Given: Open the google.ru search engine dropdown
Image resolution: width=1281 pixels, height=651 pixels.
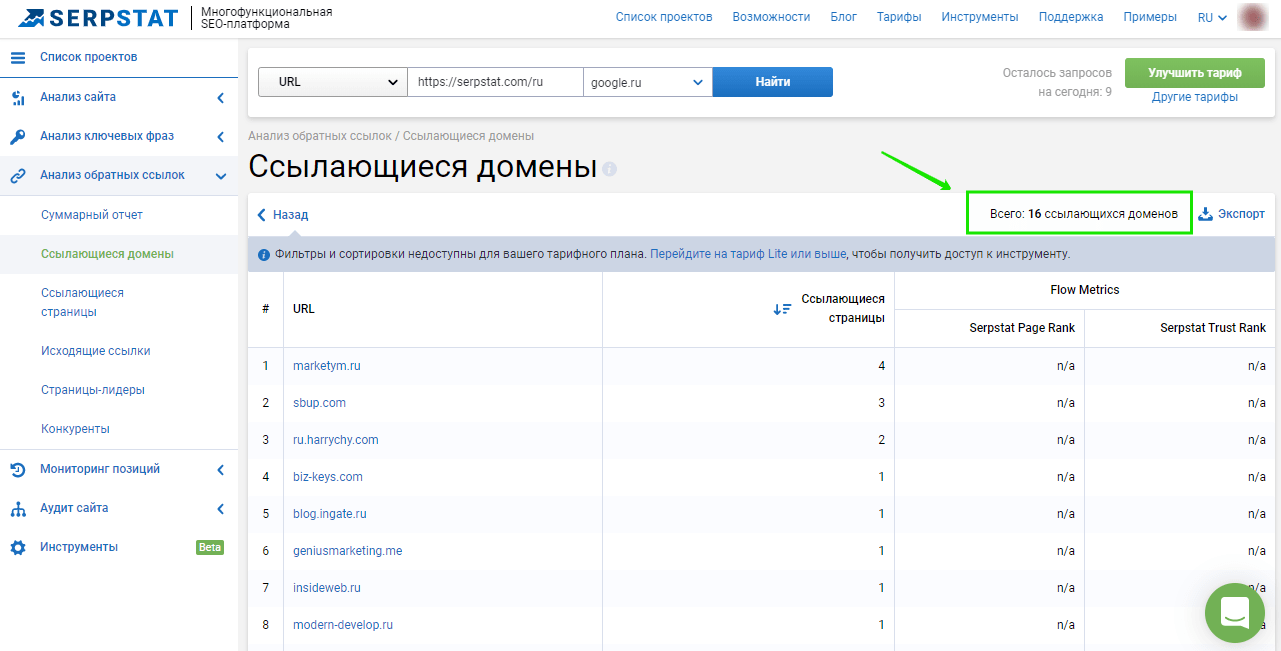Looking at the screenshot, I should pos(648,82).
